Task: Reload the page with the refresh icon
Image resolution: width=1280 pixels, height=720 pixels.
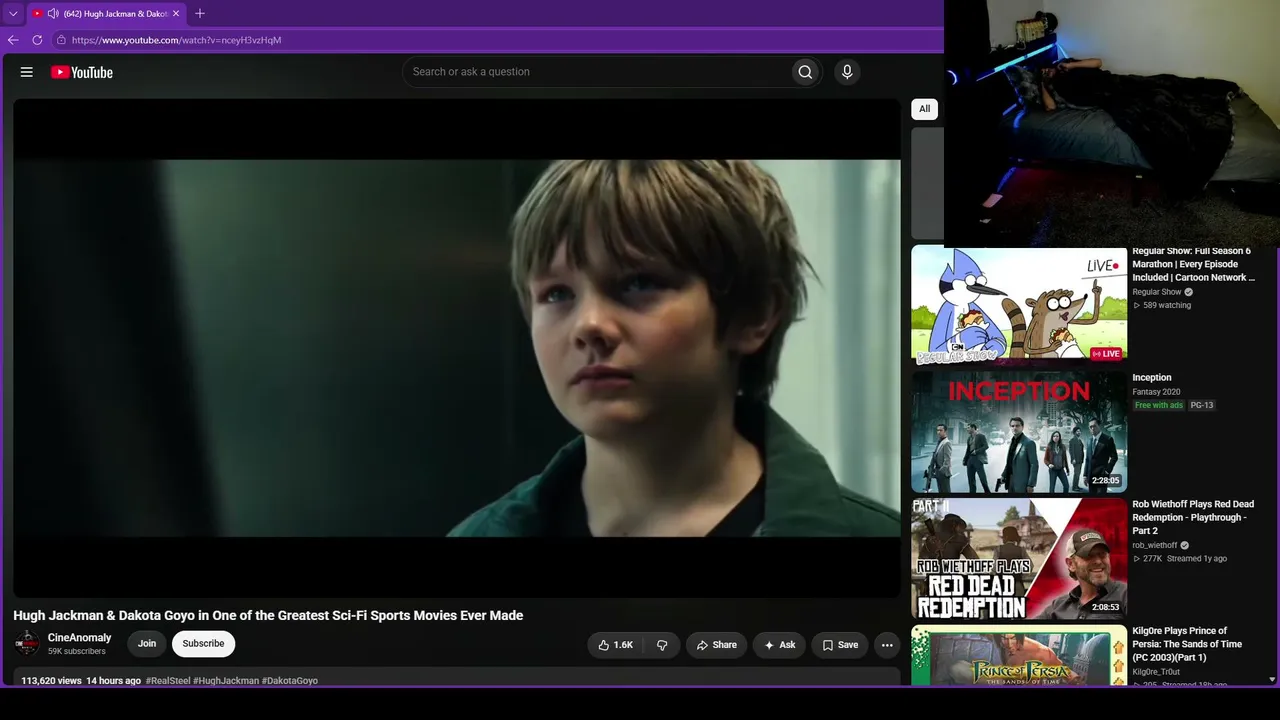Action: point(37,40)
